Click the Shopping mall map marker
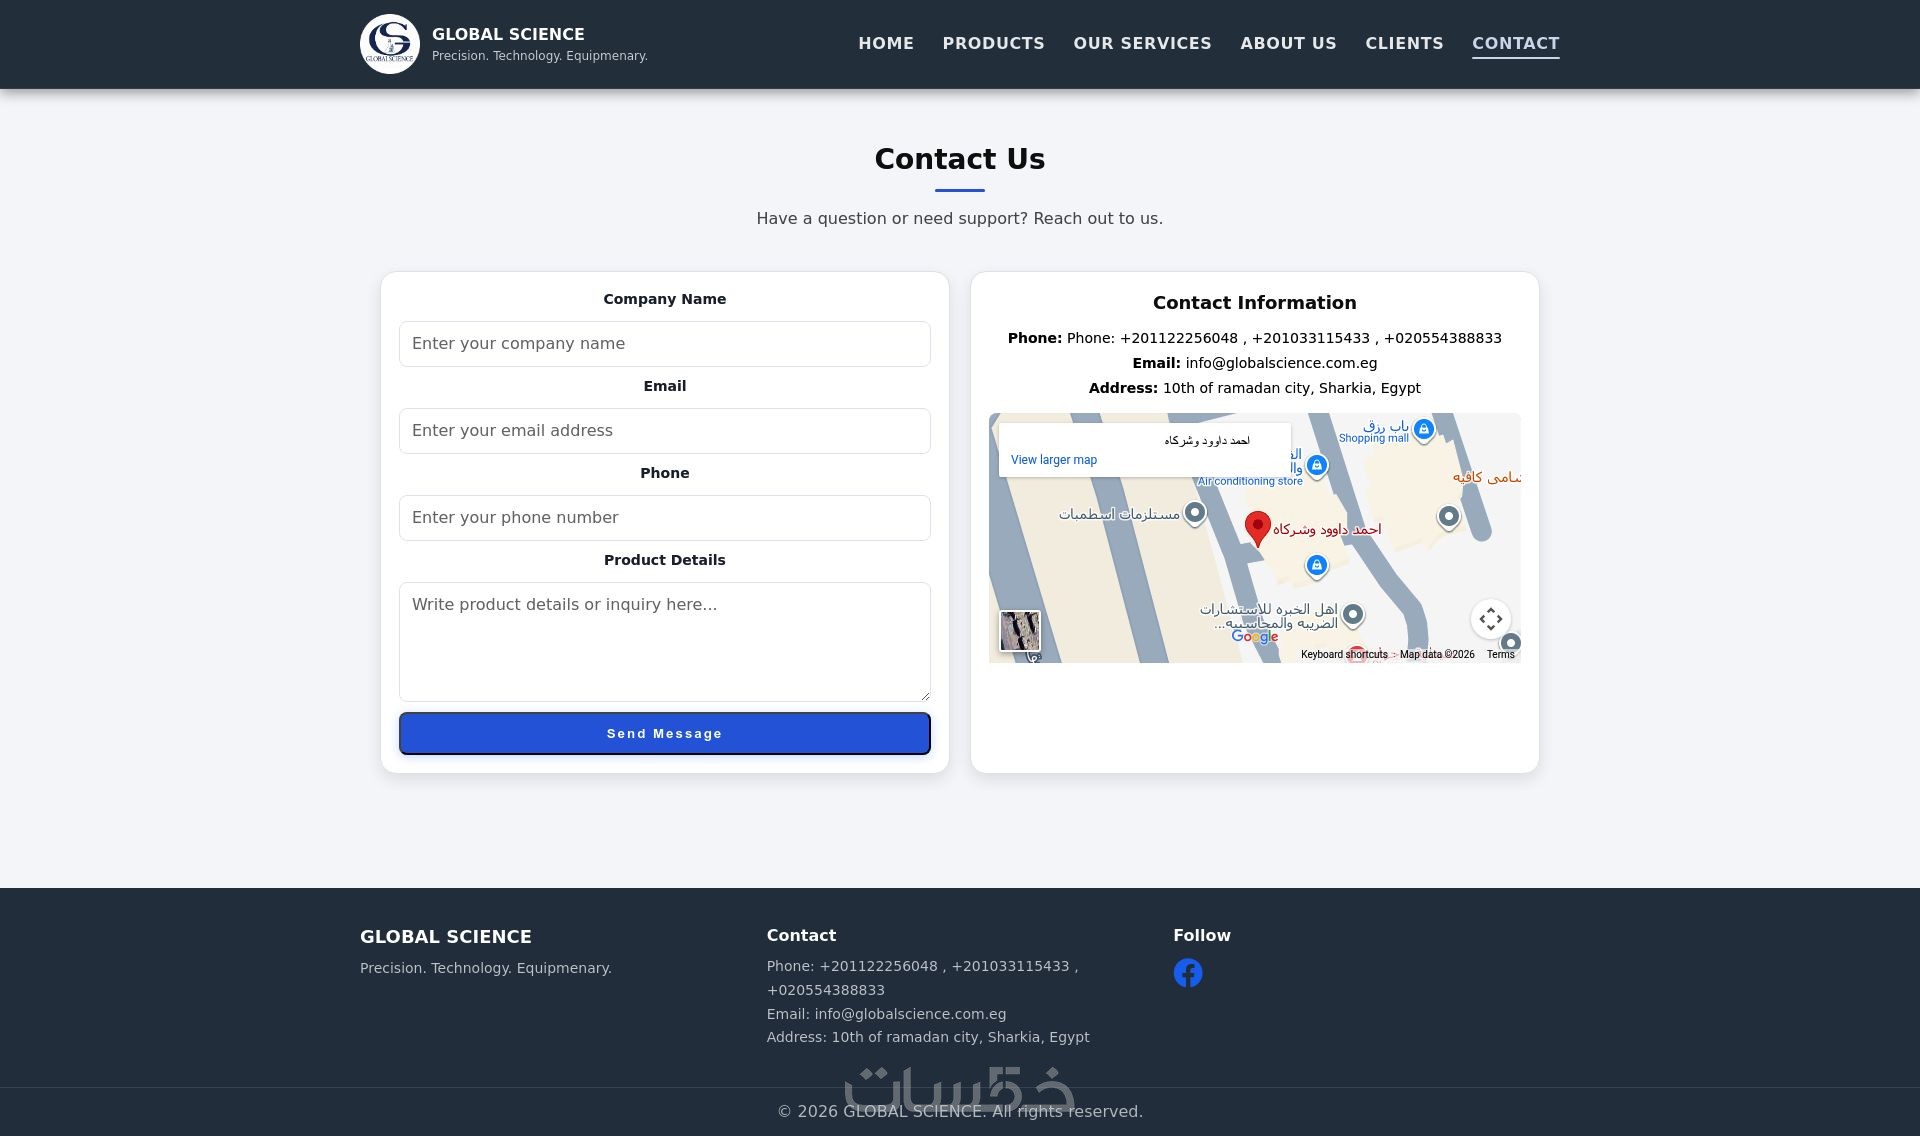Image resolution: width=1920 pixels, height=1136 pixels. pos(1423,430)
